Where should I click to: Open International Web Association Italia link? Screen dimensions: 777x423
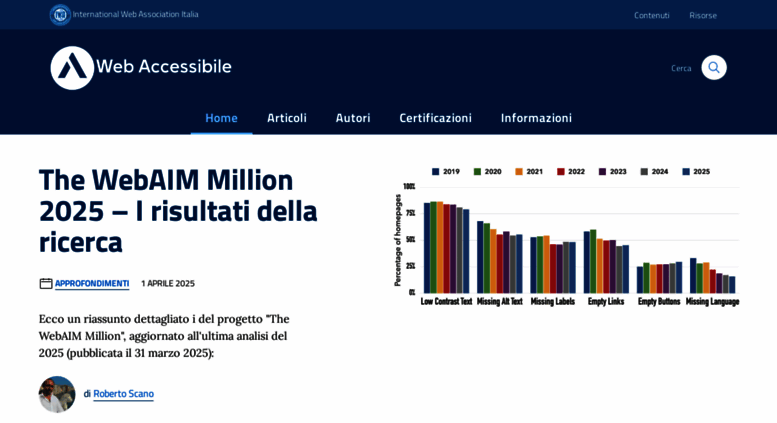(135, 14)
